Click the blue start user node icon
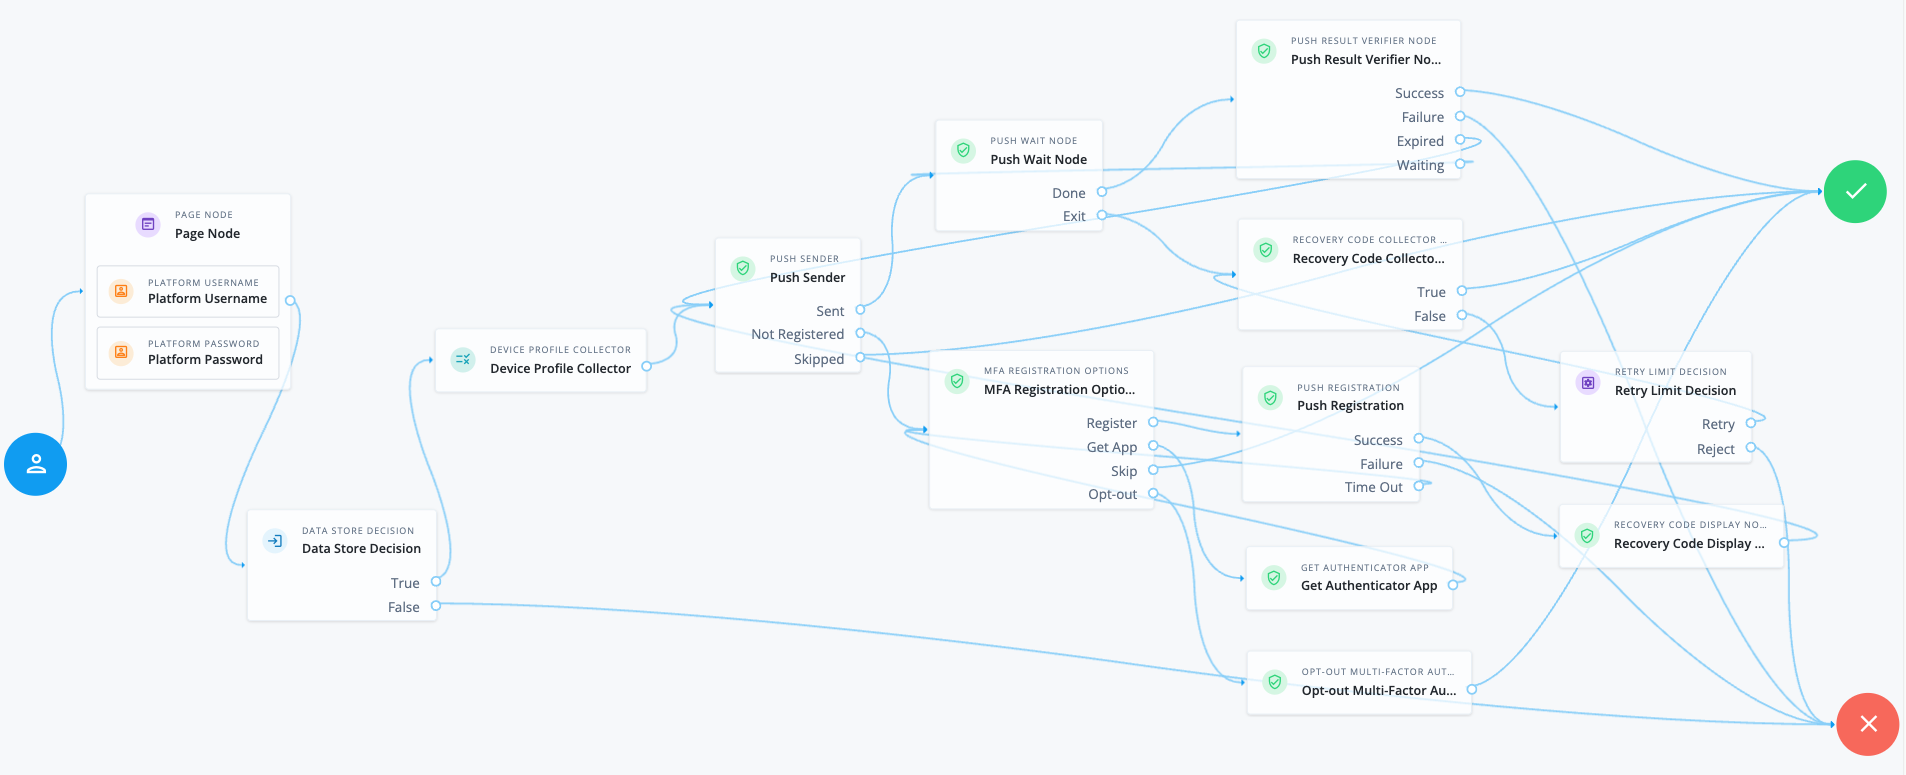The height and width of the screenshot is (775, 1906). (36, 464)
